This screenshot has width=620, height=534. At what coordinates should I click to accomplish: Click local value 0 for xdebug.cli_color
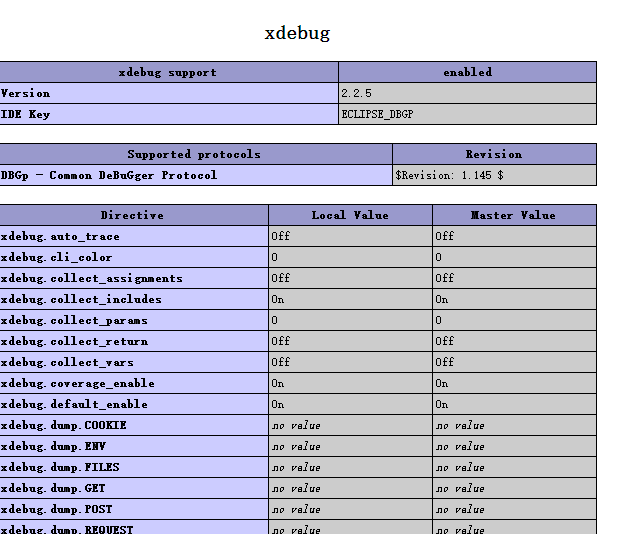(x=274, y=257)
